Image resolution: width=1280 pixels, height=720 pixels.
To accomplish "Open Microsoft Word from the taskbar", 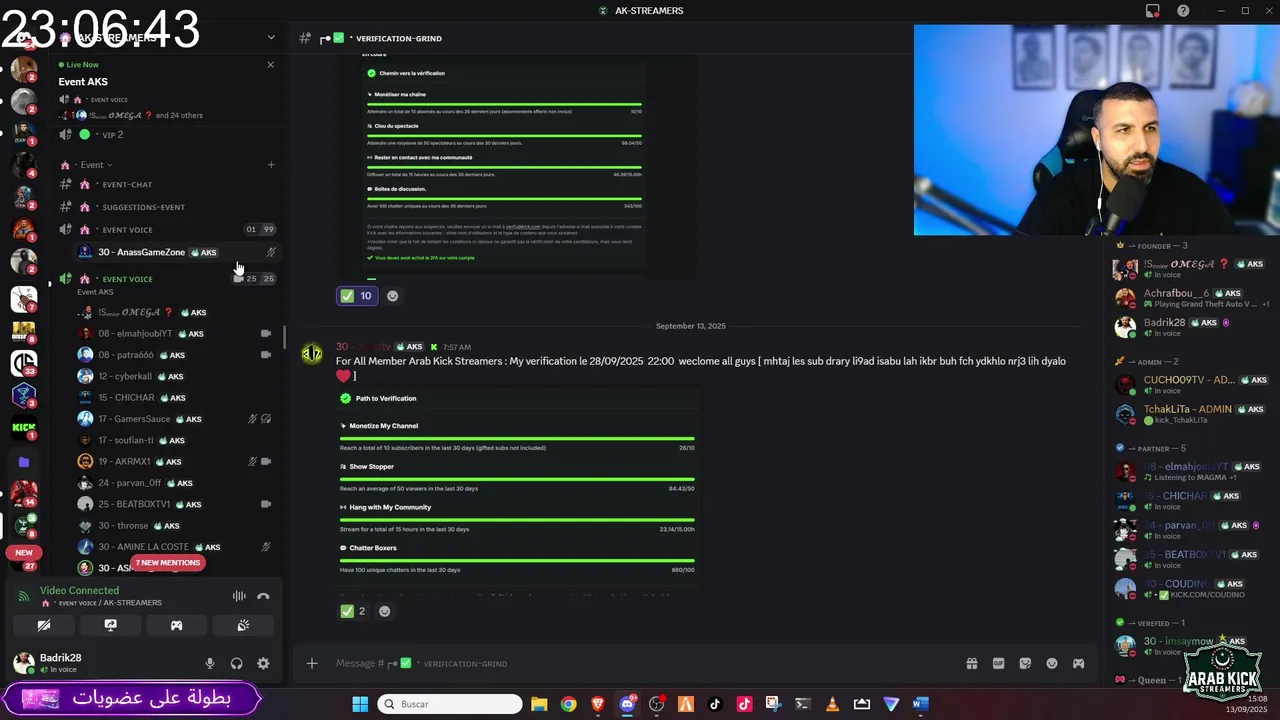I will coord(920,704).
